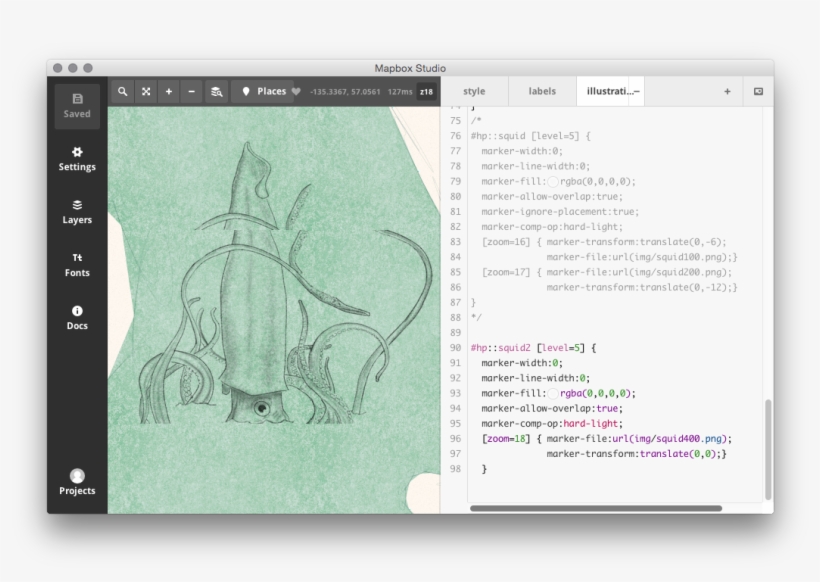The image size is (820, 582).
Task: Go to Projects in the sidebar
Action: [77, 482]
